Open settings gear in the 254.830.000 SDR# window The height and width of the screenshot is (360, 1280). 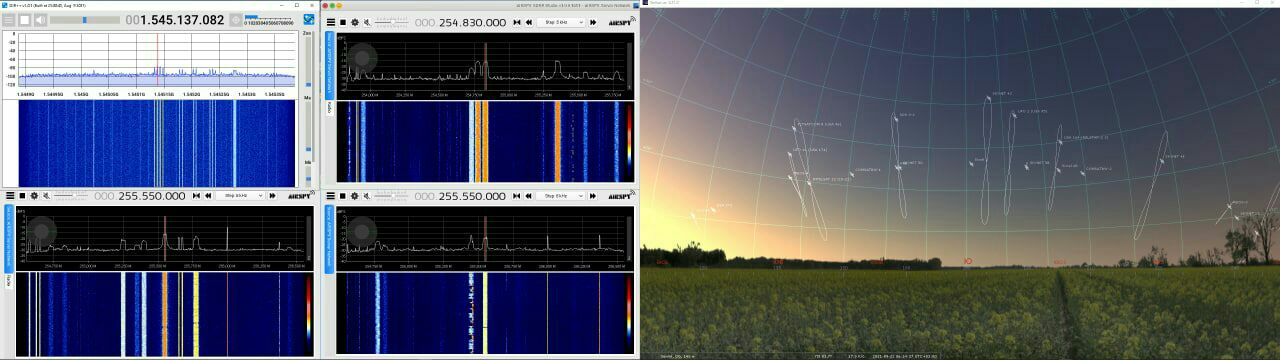pyautogui.click(x=355, y=22)
